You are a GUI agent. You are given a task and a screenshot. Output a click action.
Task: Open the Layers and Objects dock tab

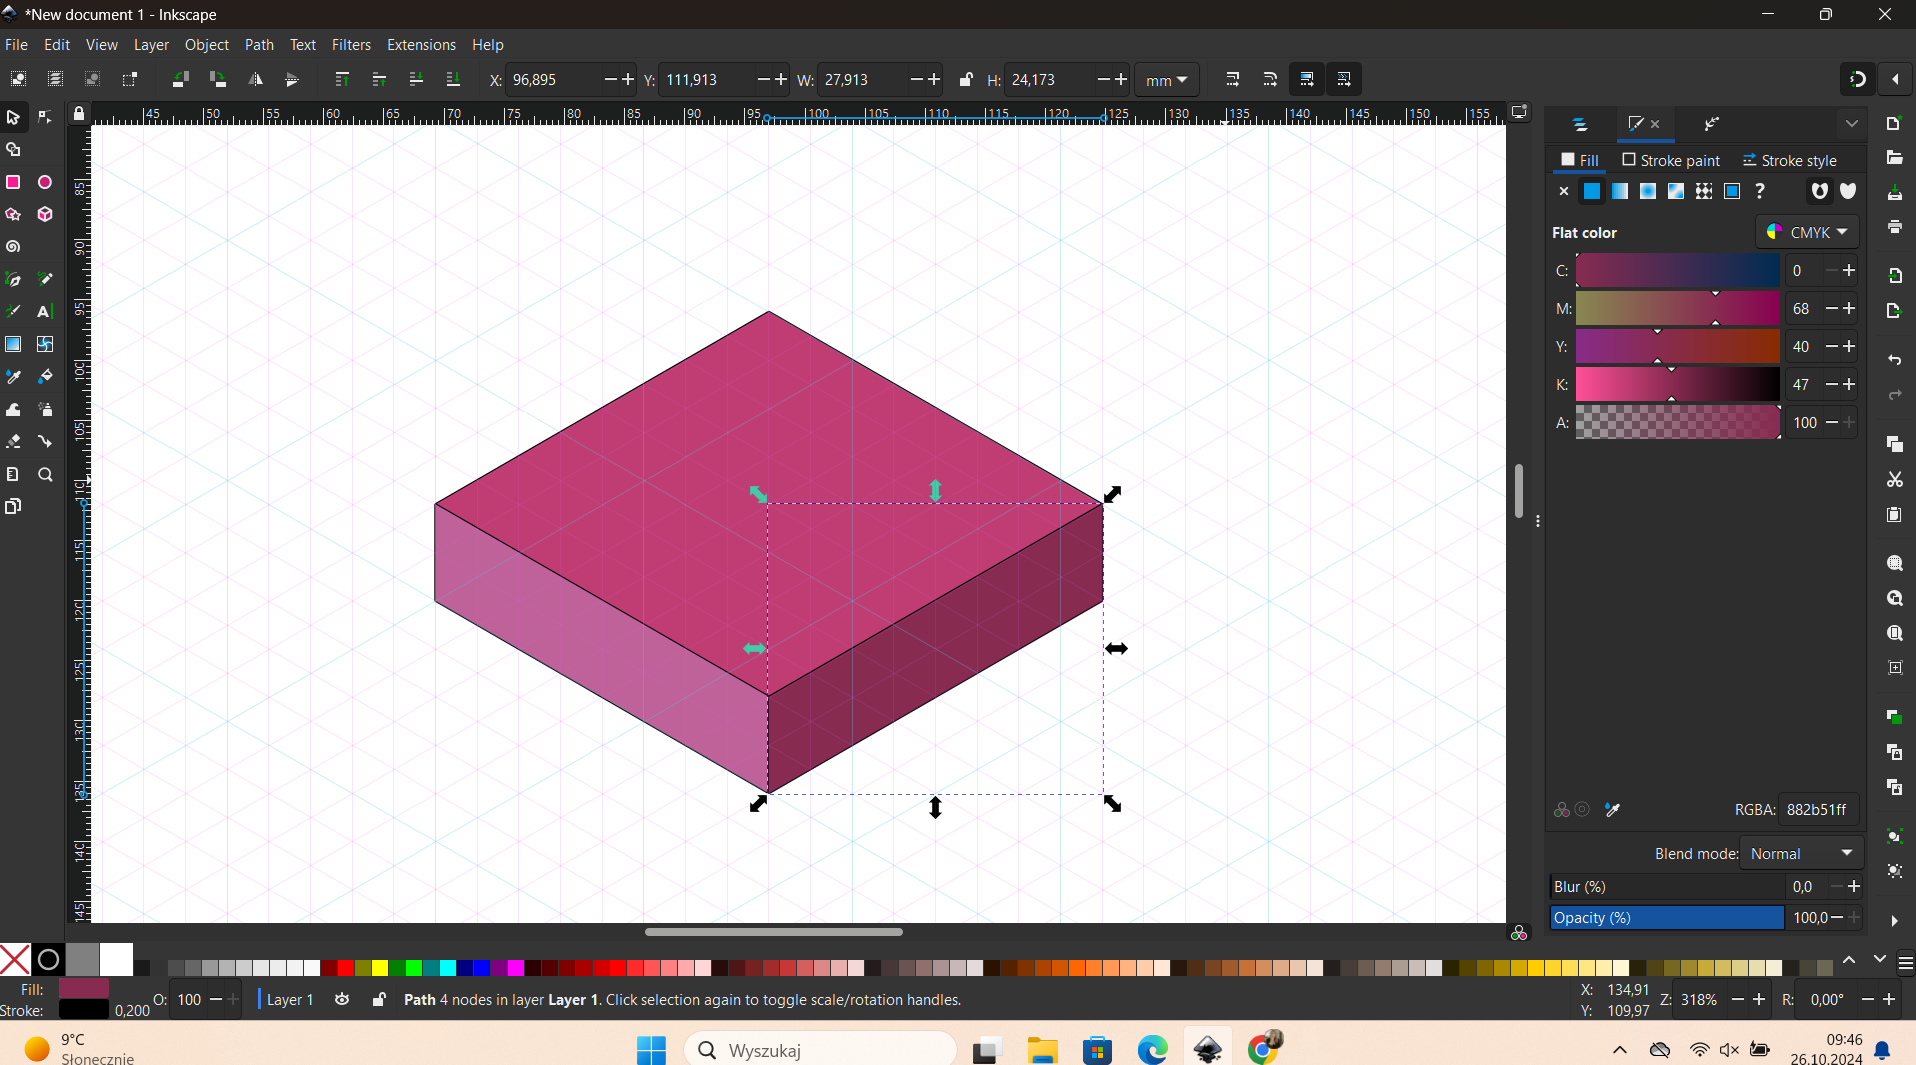[x=1580, y=124]
